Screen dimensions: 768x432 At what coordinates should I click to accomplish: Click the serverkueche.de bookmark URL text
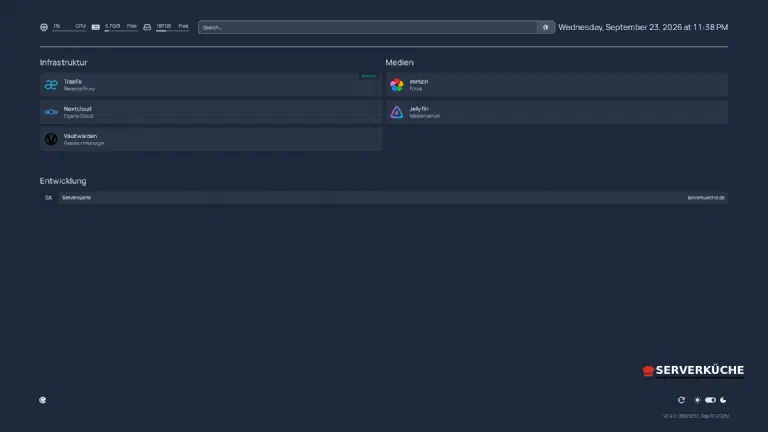point(706,197)
